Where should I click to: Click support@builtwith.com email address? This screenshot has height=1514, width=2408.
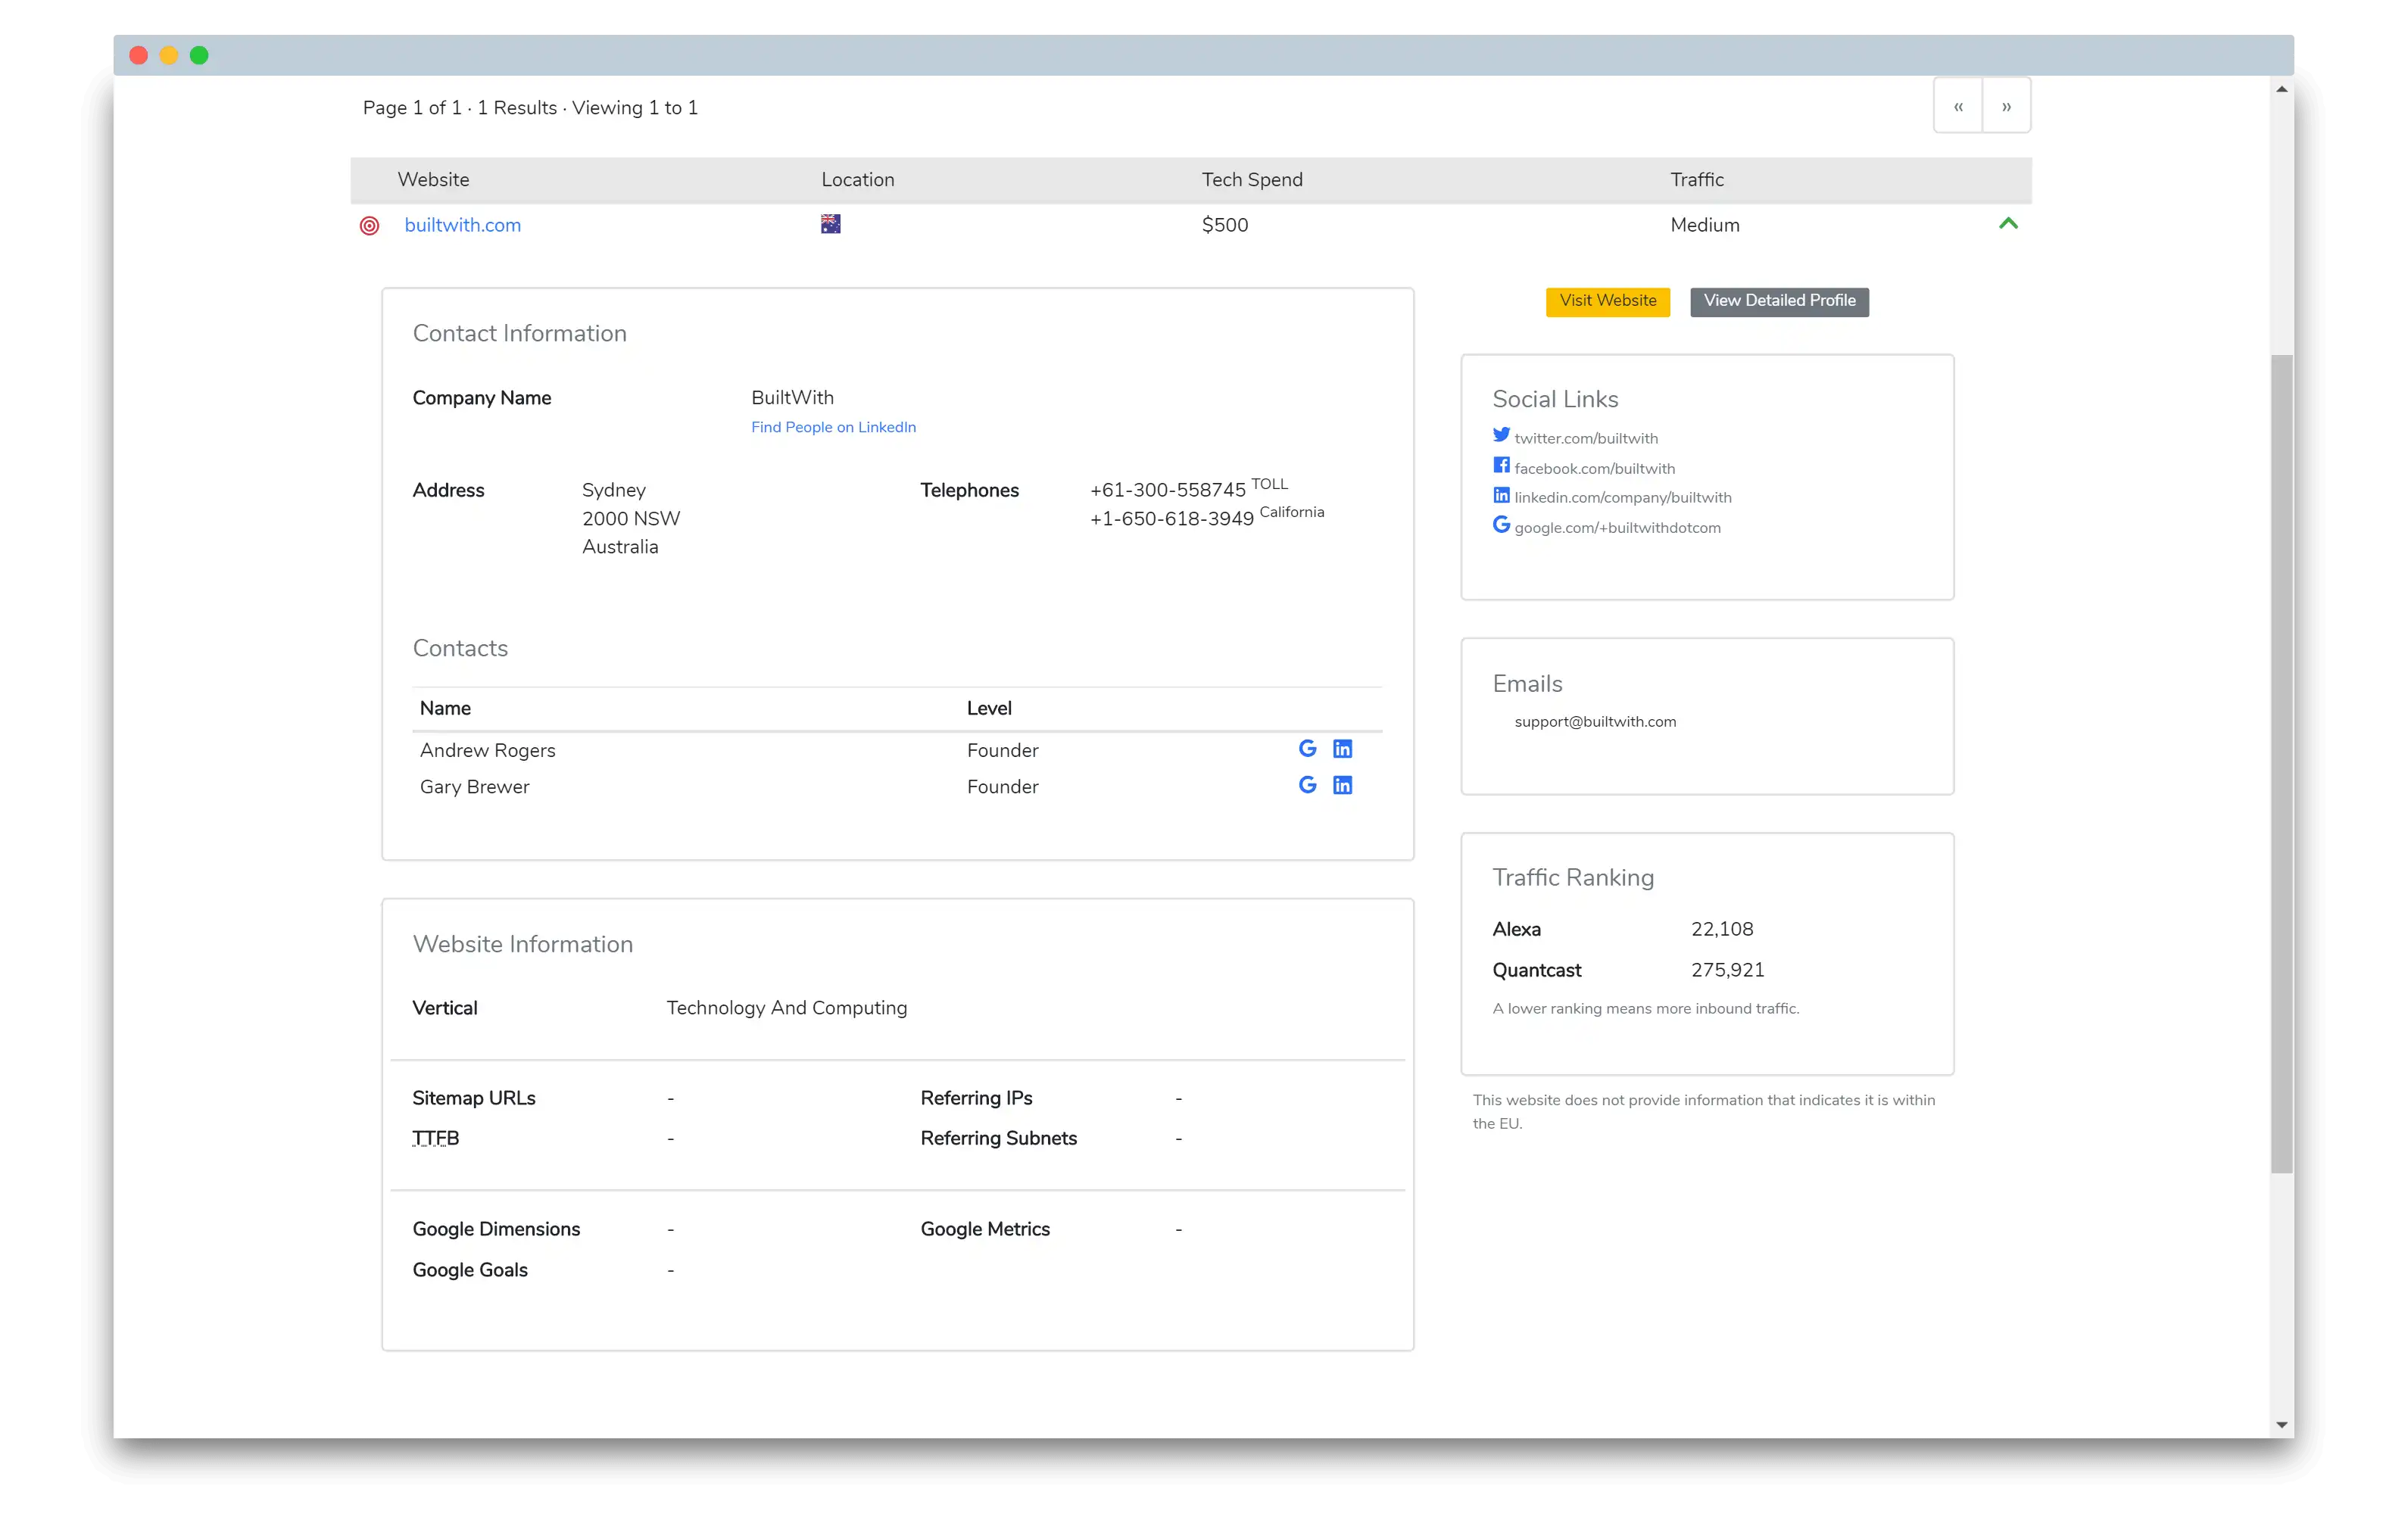click(1595, 722)
